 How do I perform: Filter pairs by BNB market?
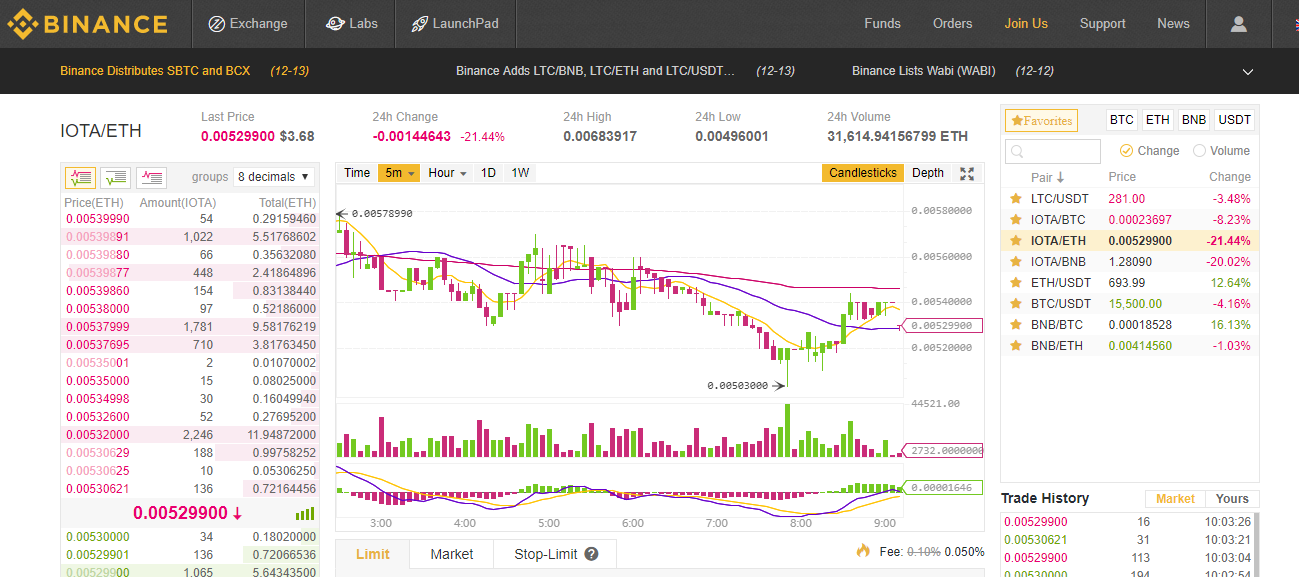pyautogui.click(x=1193, y=120)
